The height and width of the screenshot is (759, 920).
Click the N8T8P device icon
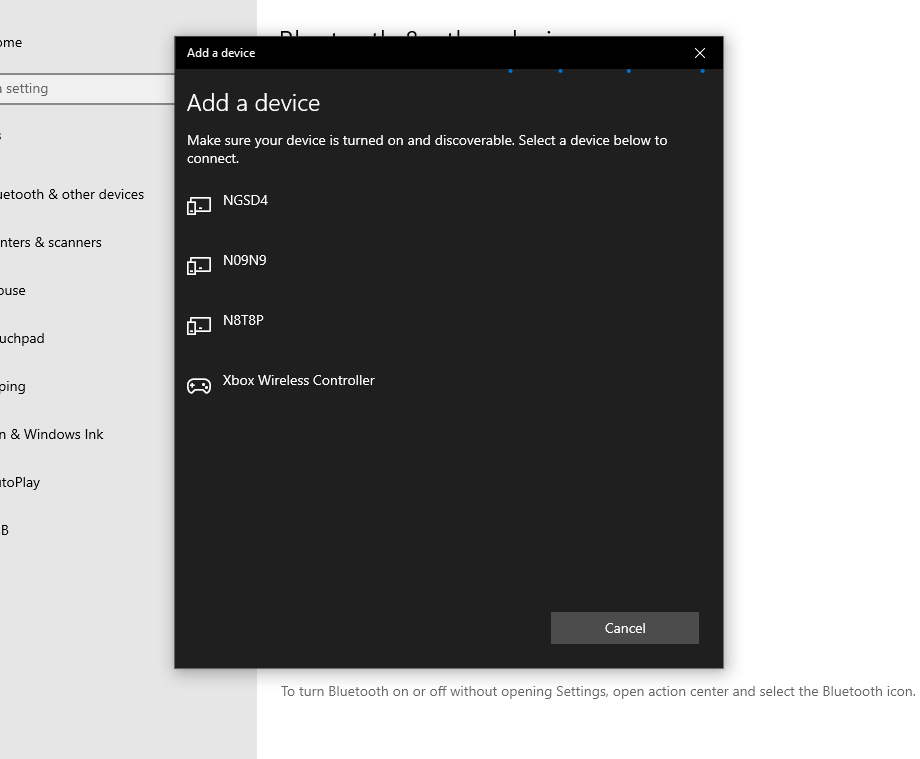pos(199,326)
